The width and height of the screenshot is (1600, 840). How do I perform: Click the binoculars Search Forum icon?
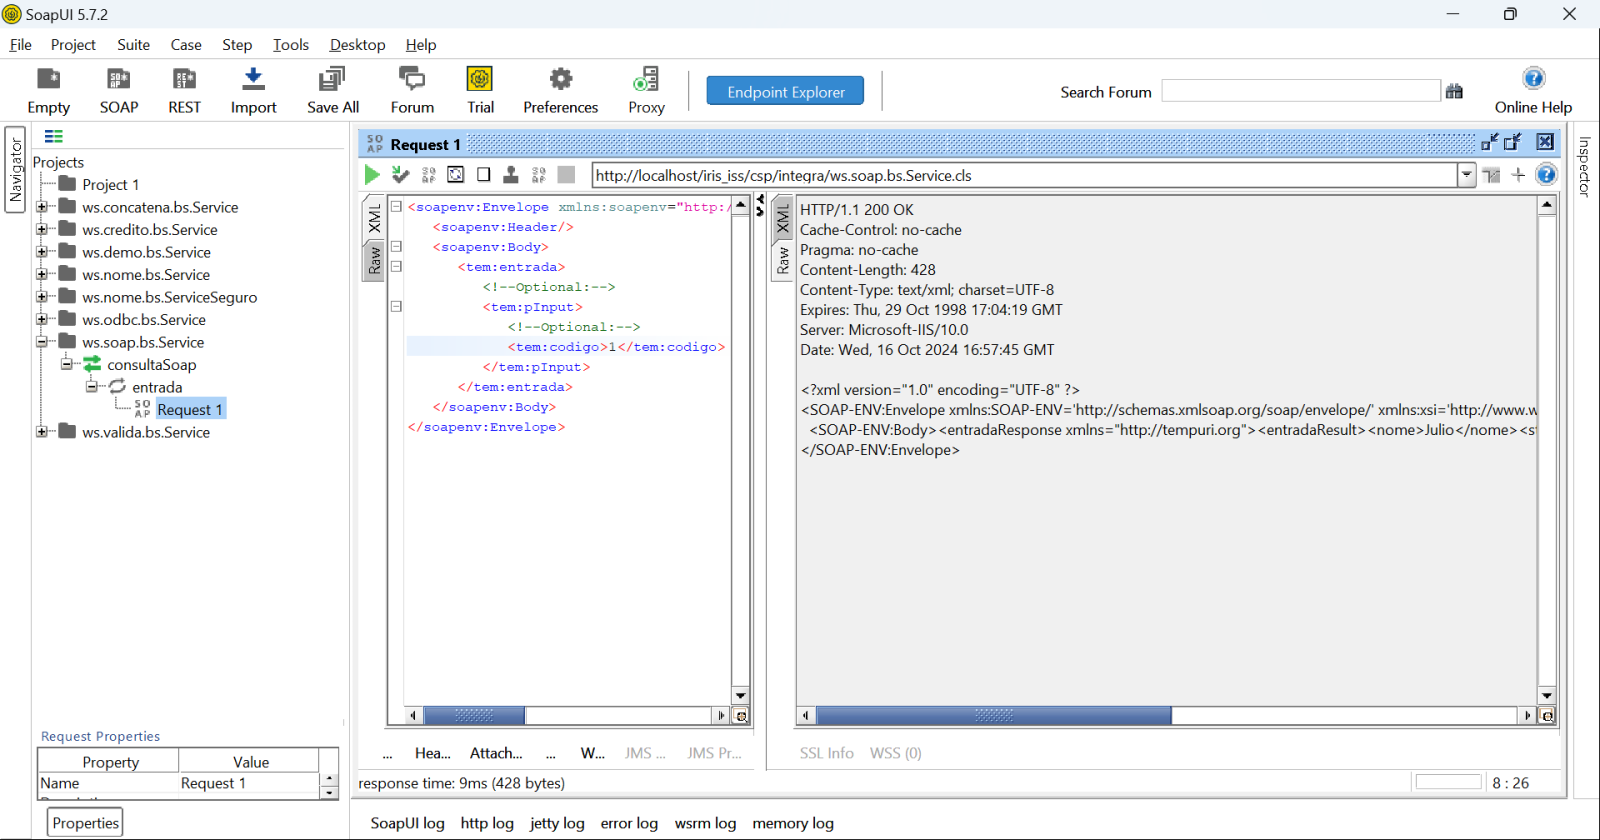pyautogui.click(x=1454, y=92)
